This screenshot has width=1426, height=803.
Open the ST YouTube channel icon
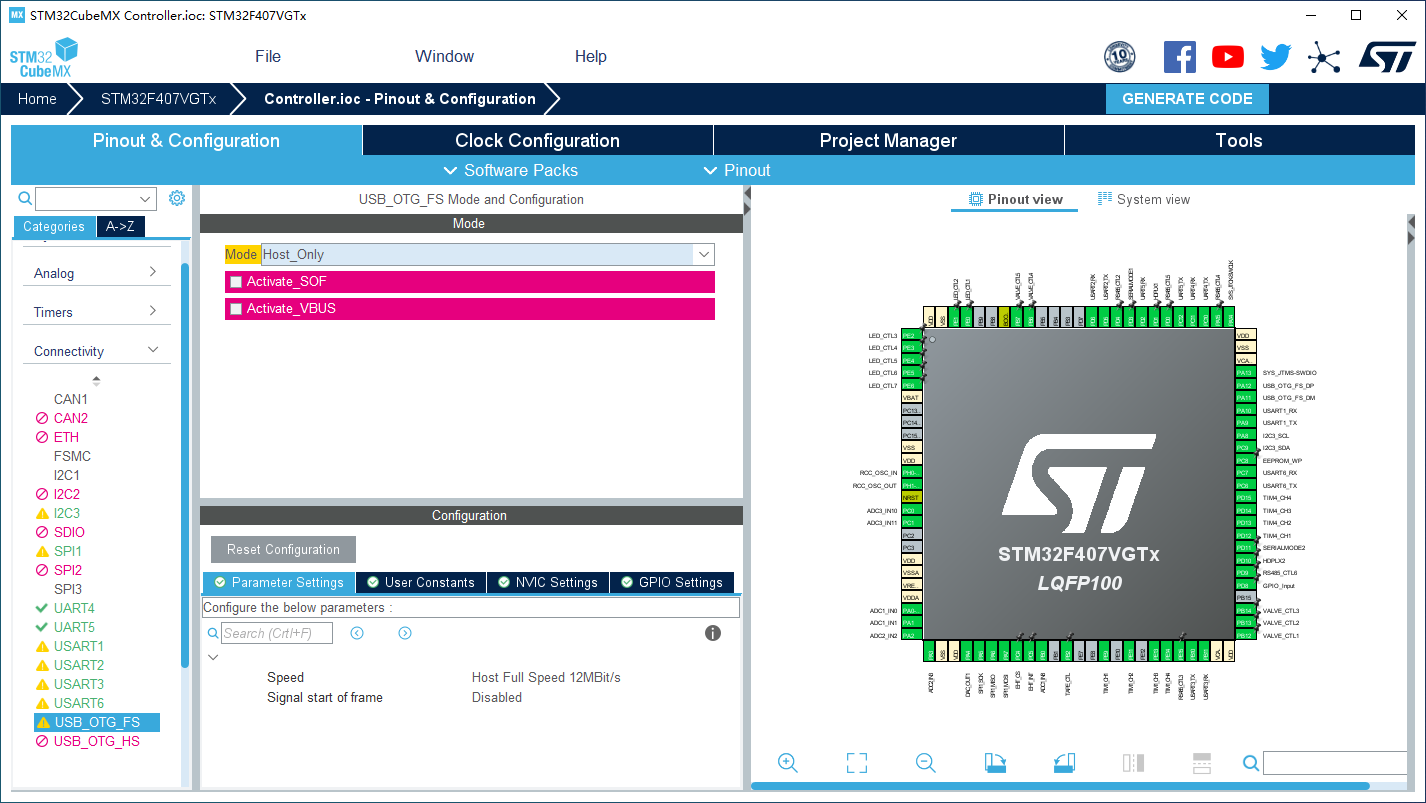(1228, 57)
